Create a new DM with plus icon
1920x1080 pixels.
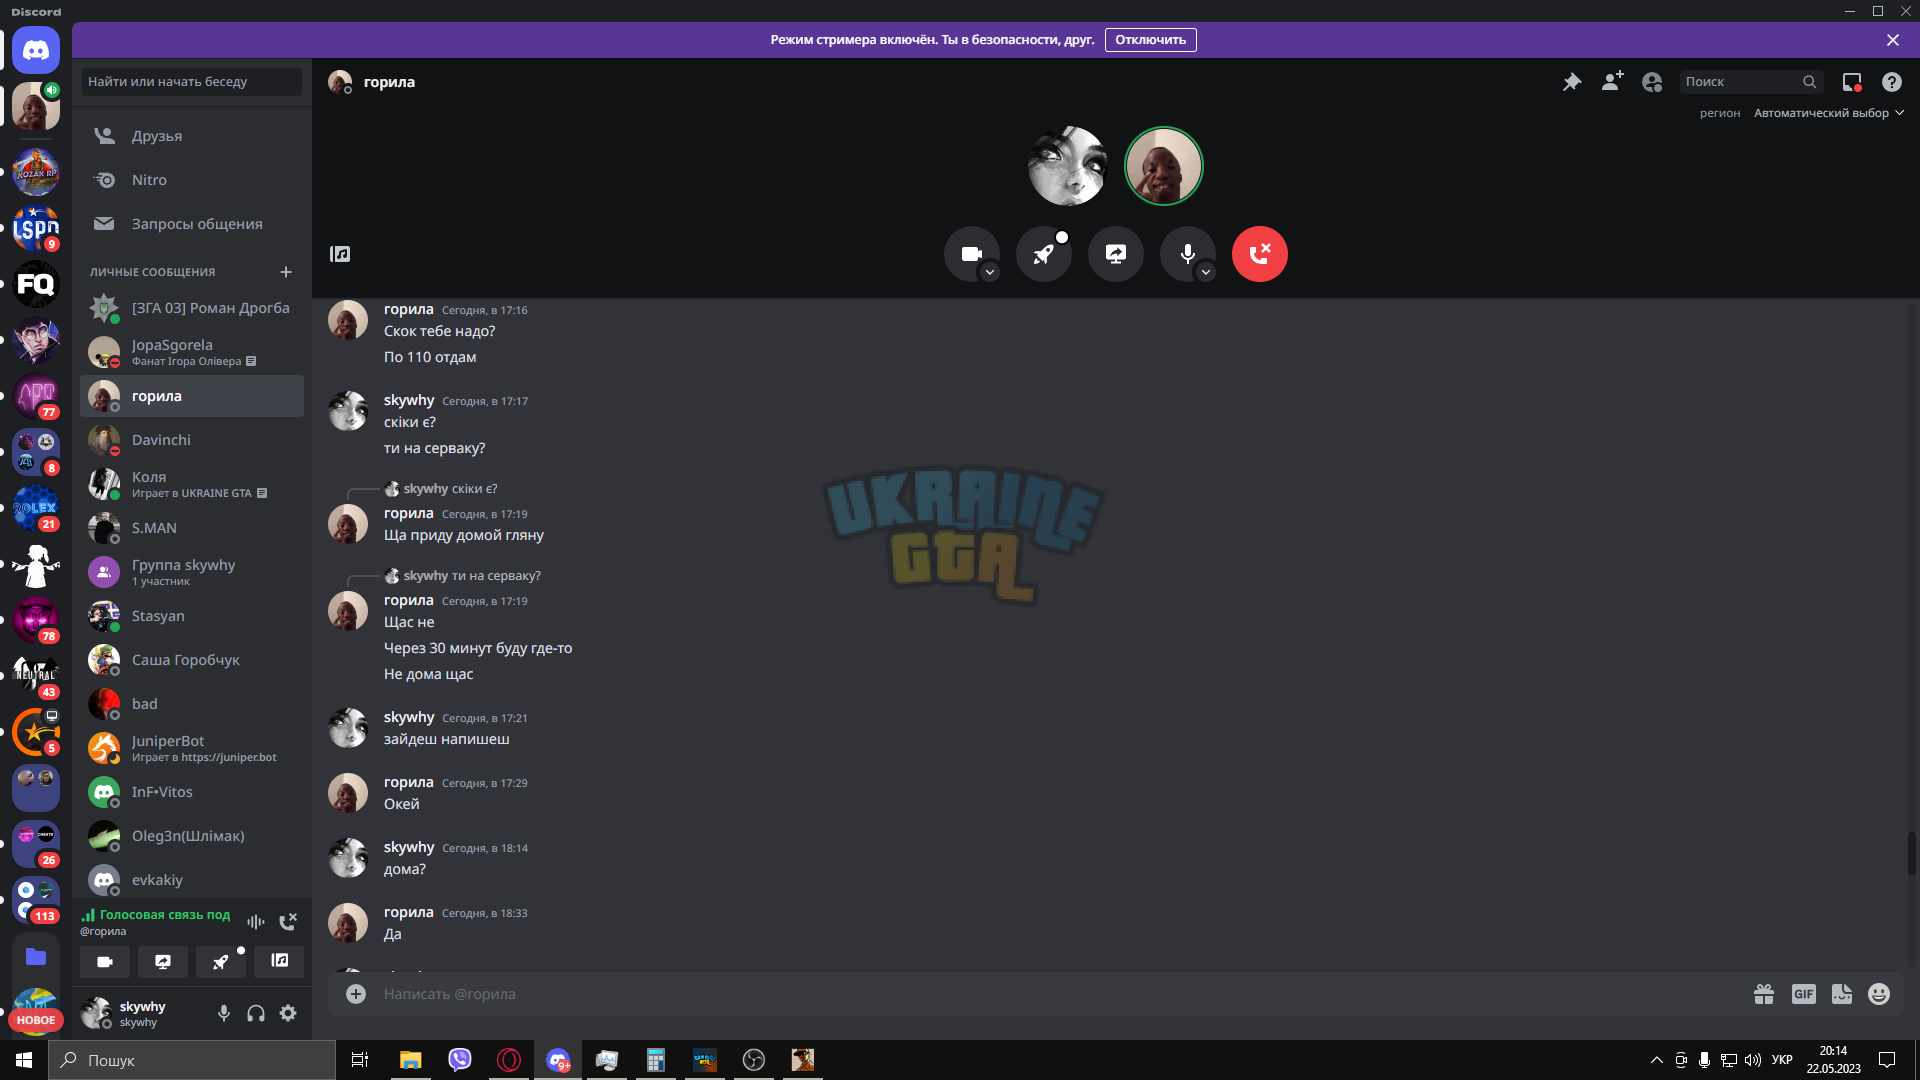(286, 272)
